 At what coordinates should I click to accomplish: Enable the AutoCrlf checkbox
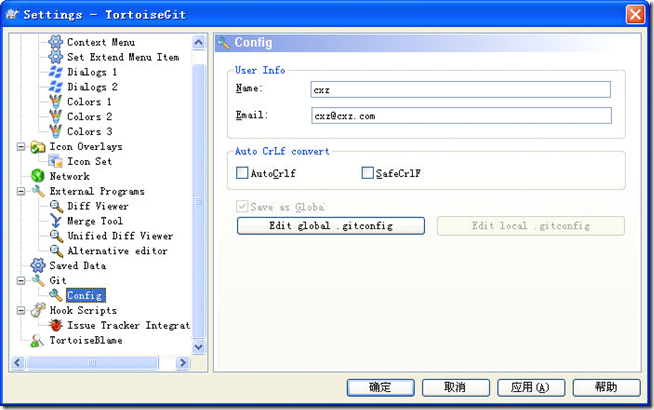pos(242,173)
